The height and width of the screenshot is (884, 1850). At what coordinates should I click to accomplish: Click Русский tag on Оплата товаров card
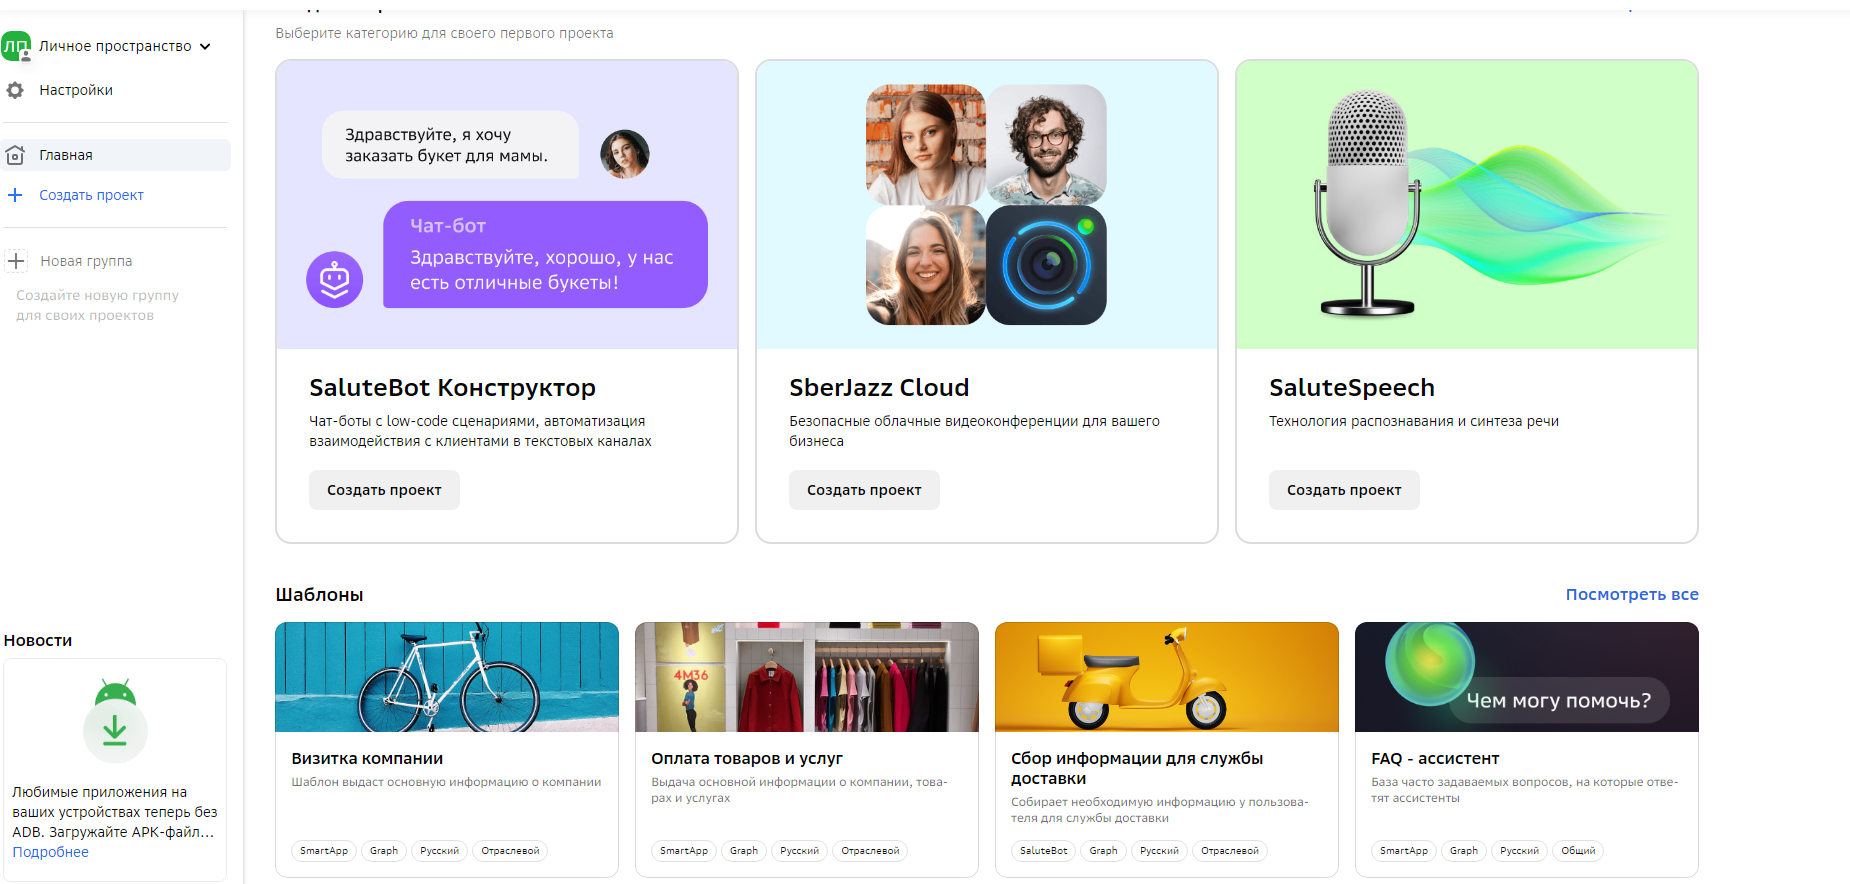tap(799, 851)
